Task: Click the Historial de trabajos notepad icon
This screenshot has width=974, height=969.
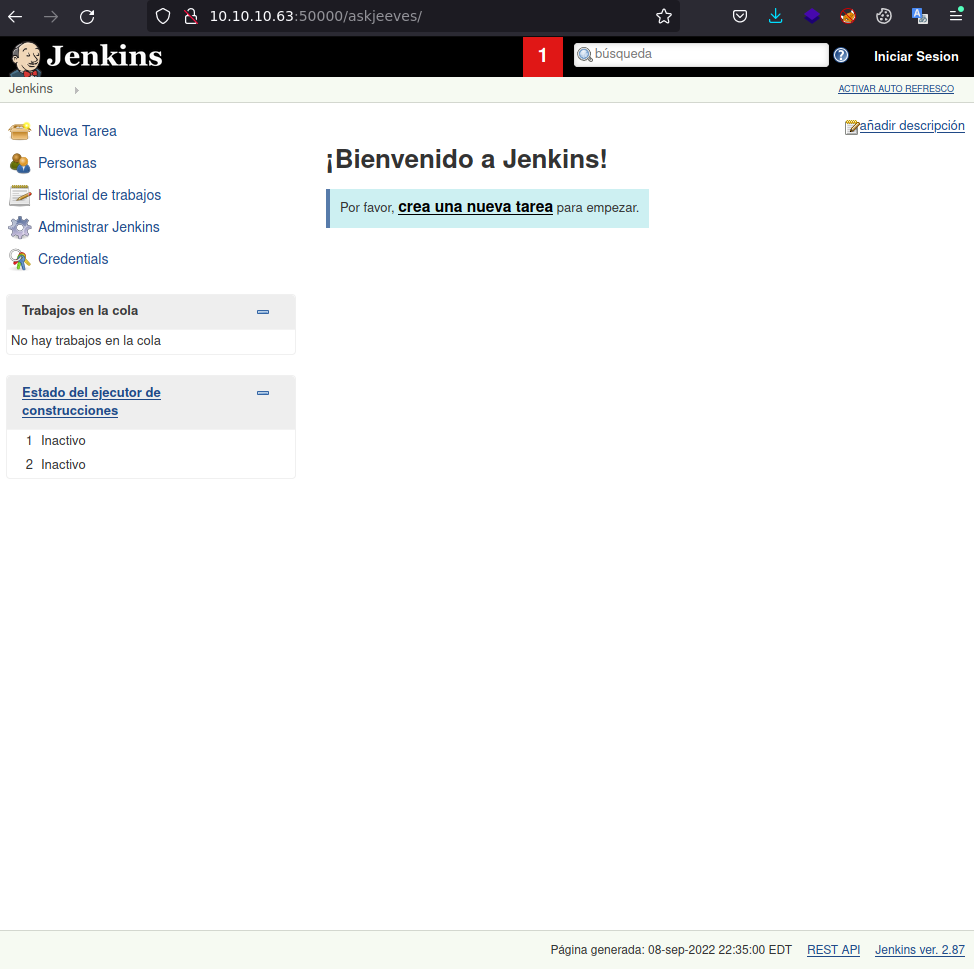Action: (x=20, y=195)
